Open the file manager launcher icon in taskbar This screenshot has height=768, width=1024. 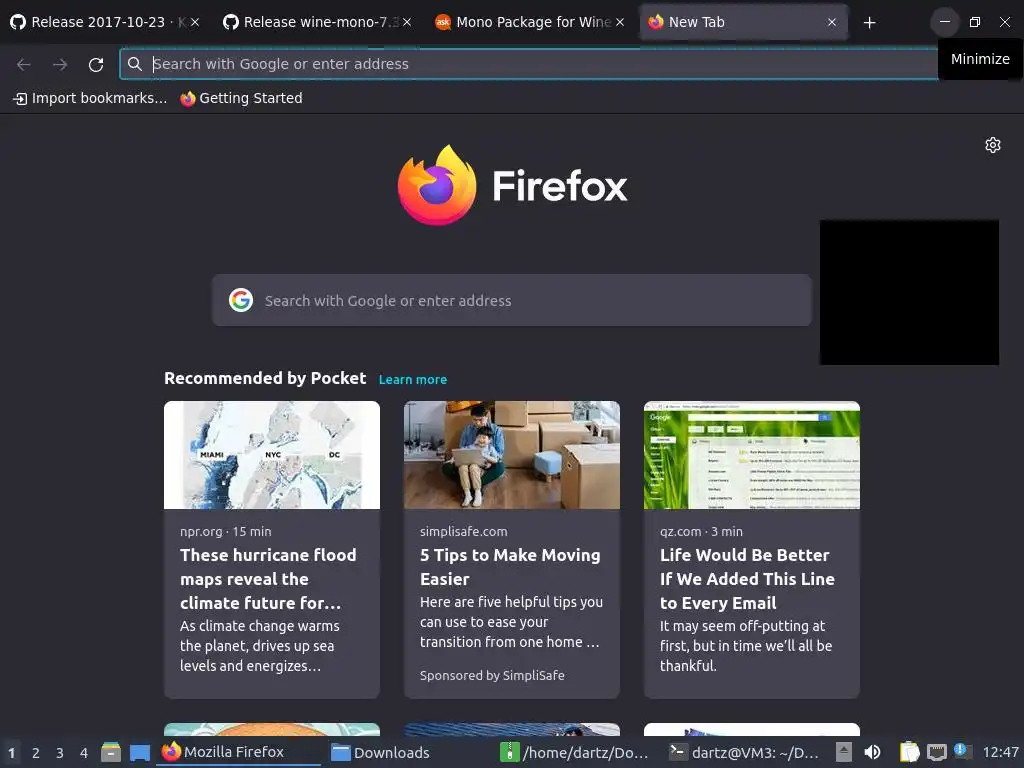pos(111,752)
